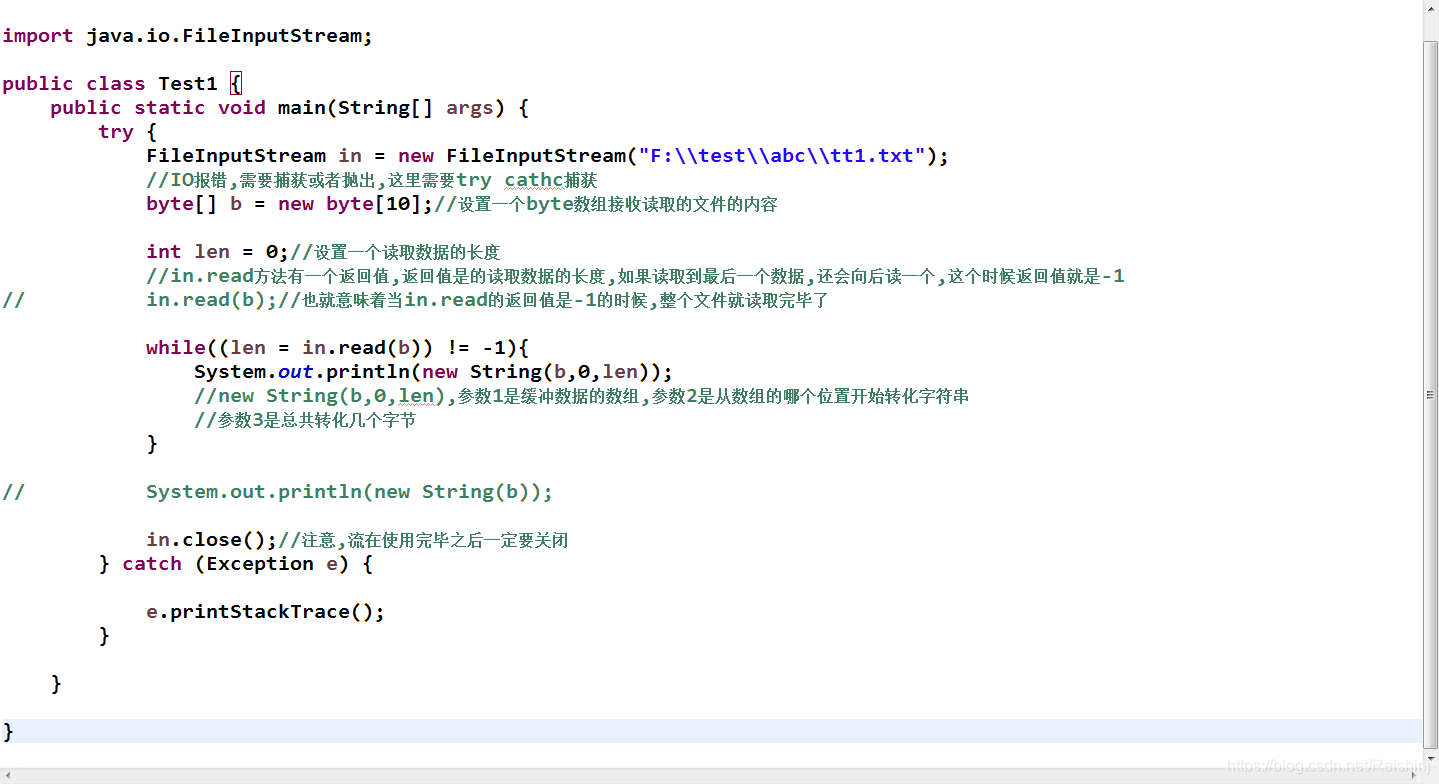The image size is (1439, 784).
Task: Click the comment //设置一个byte数组接收读取的文件的内容
Action: tap(606, 204)
